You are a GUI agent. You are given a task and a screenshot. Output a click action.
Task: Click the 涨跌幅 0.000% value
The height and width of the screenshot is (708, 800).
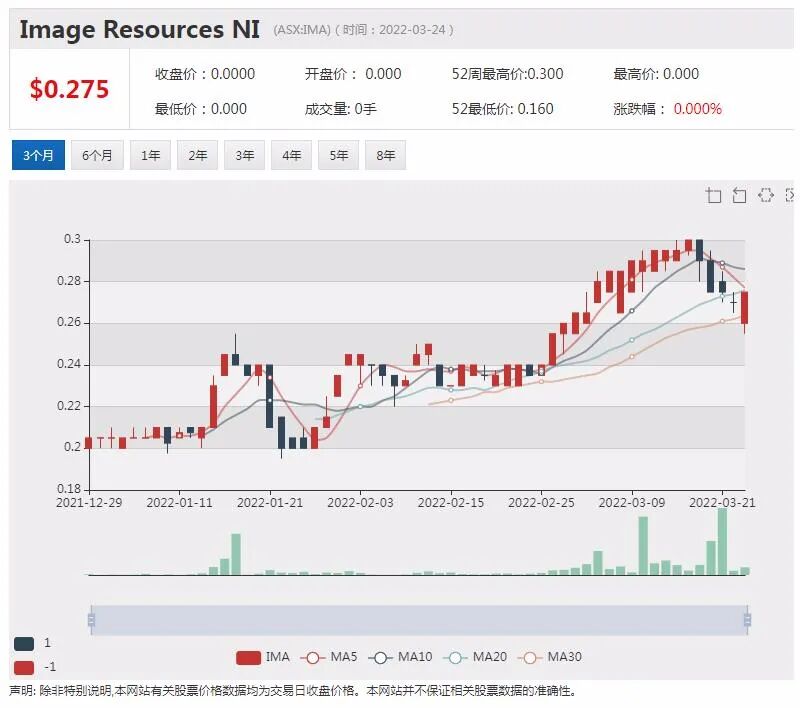(x=667, y=109)
